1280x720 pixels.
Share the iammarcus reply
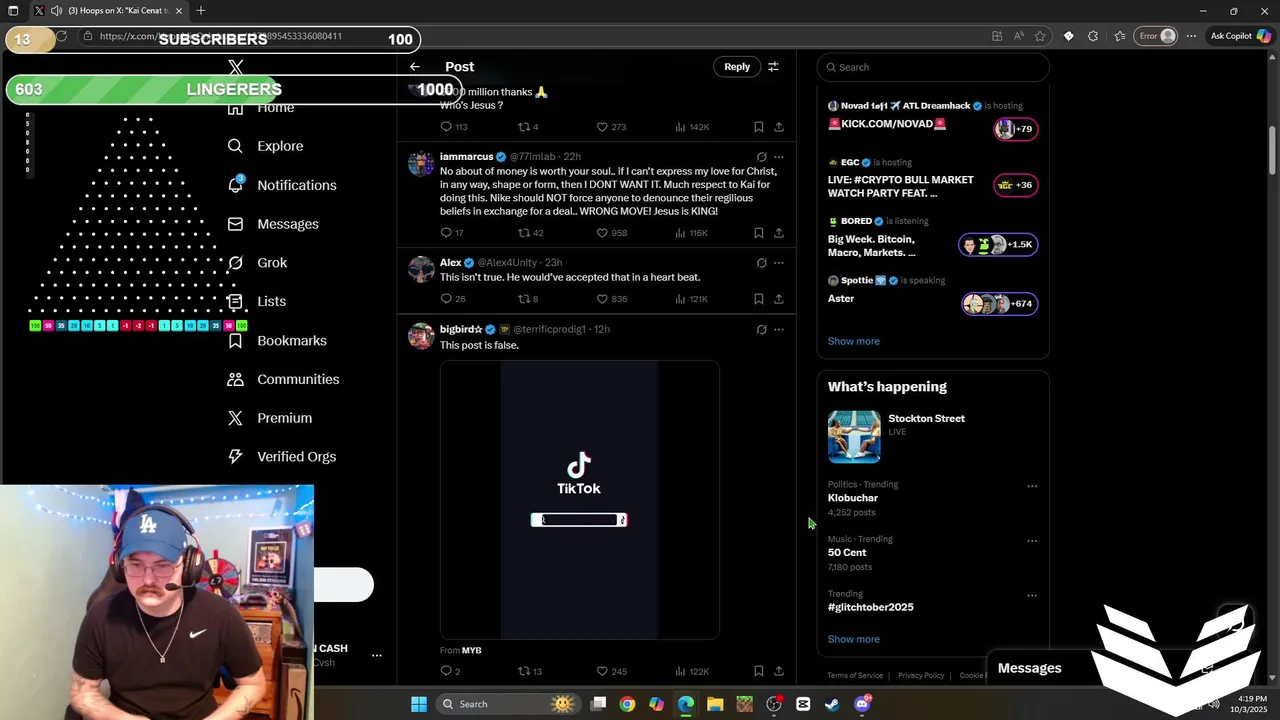(x=779, y=233)
